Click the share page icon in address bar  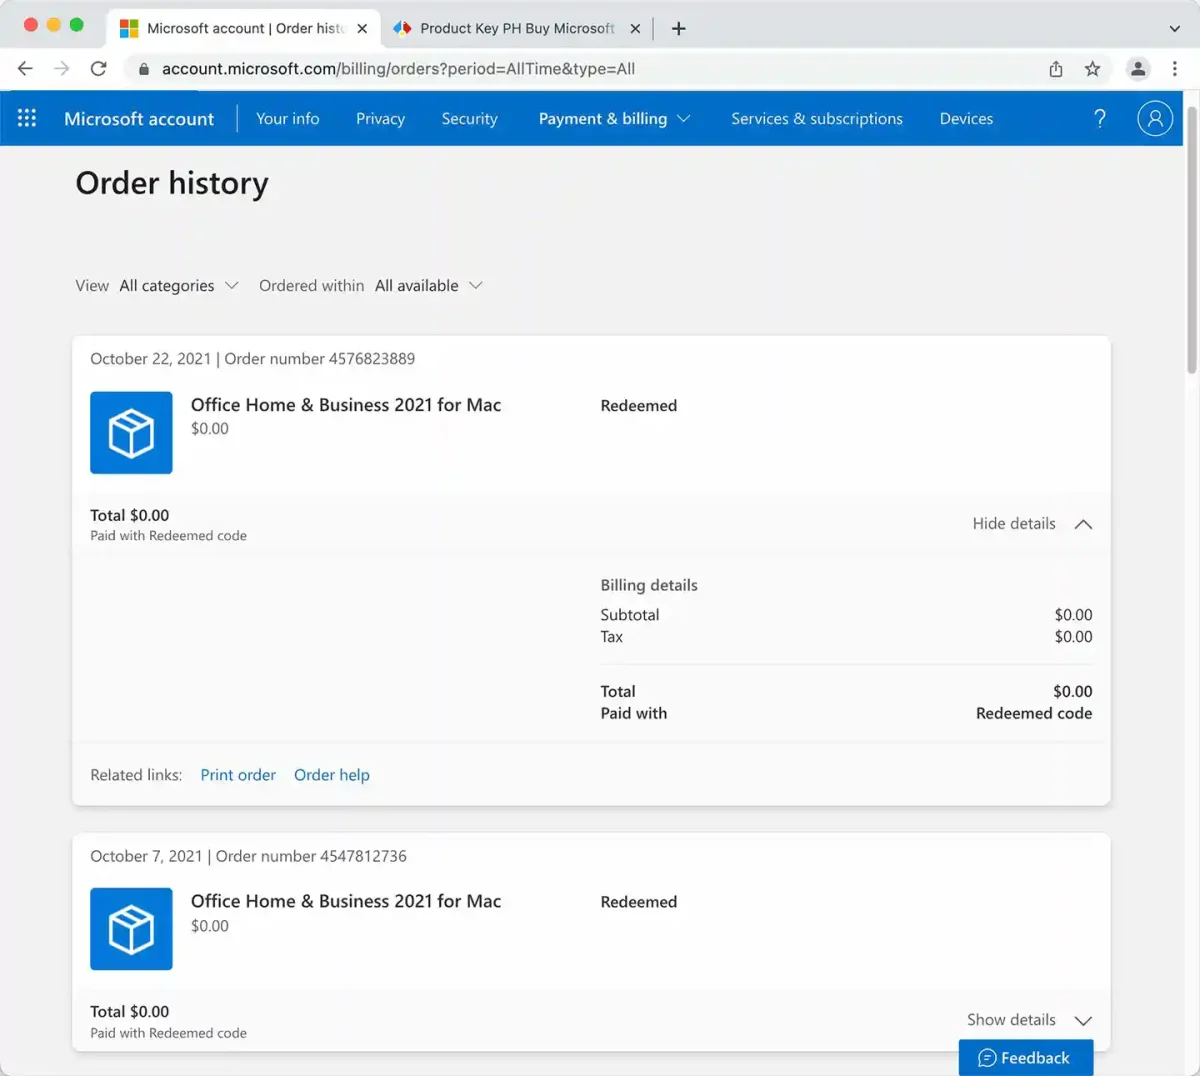(x=1056, y=68)
